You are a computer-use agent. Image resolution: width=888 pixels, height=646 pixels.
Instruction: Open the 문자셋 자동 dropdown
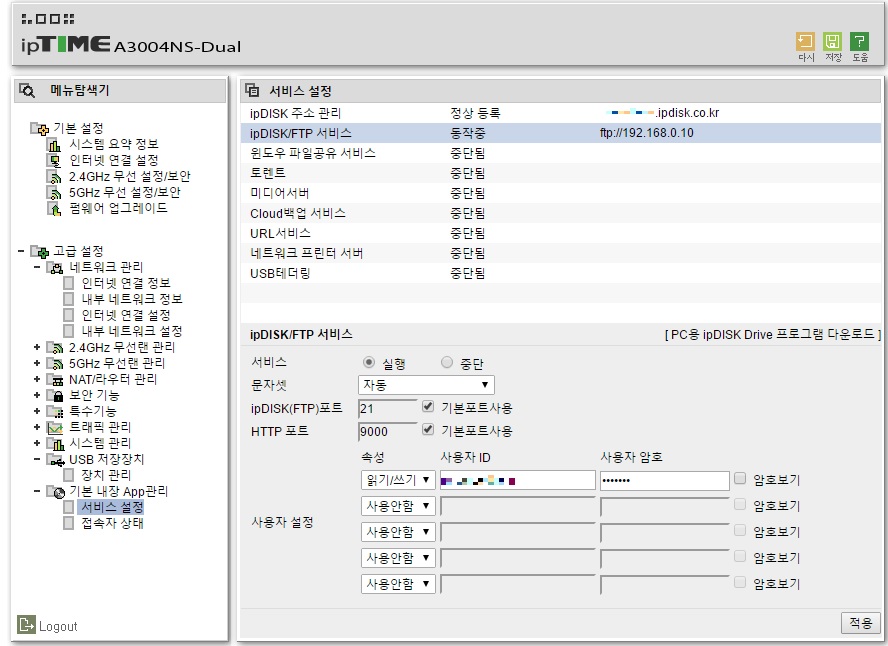(426, 385)
